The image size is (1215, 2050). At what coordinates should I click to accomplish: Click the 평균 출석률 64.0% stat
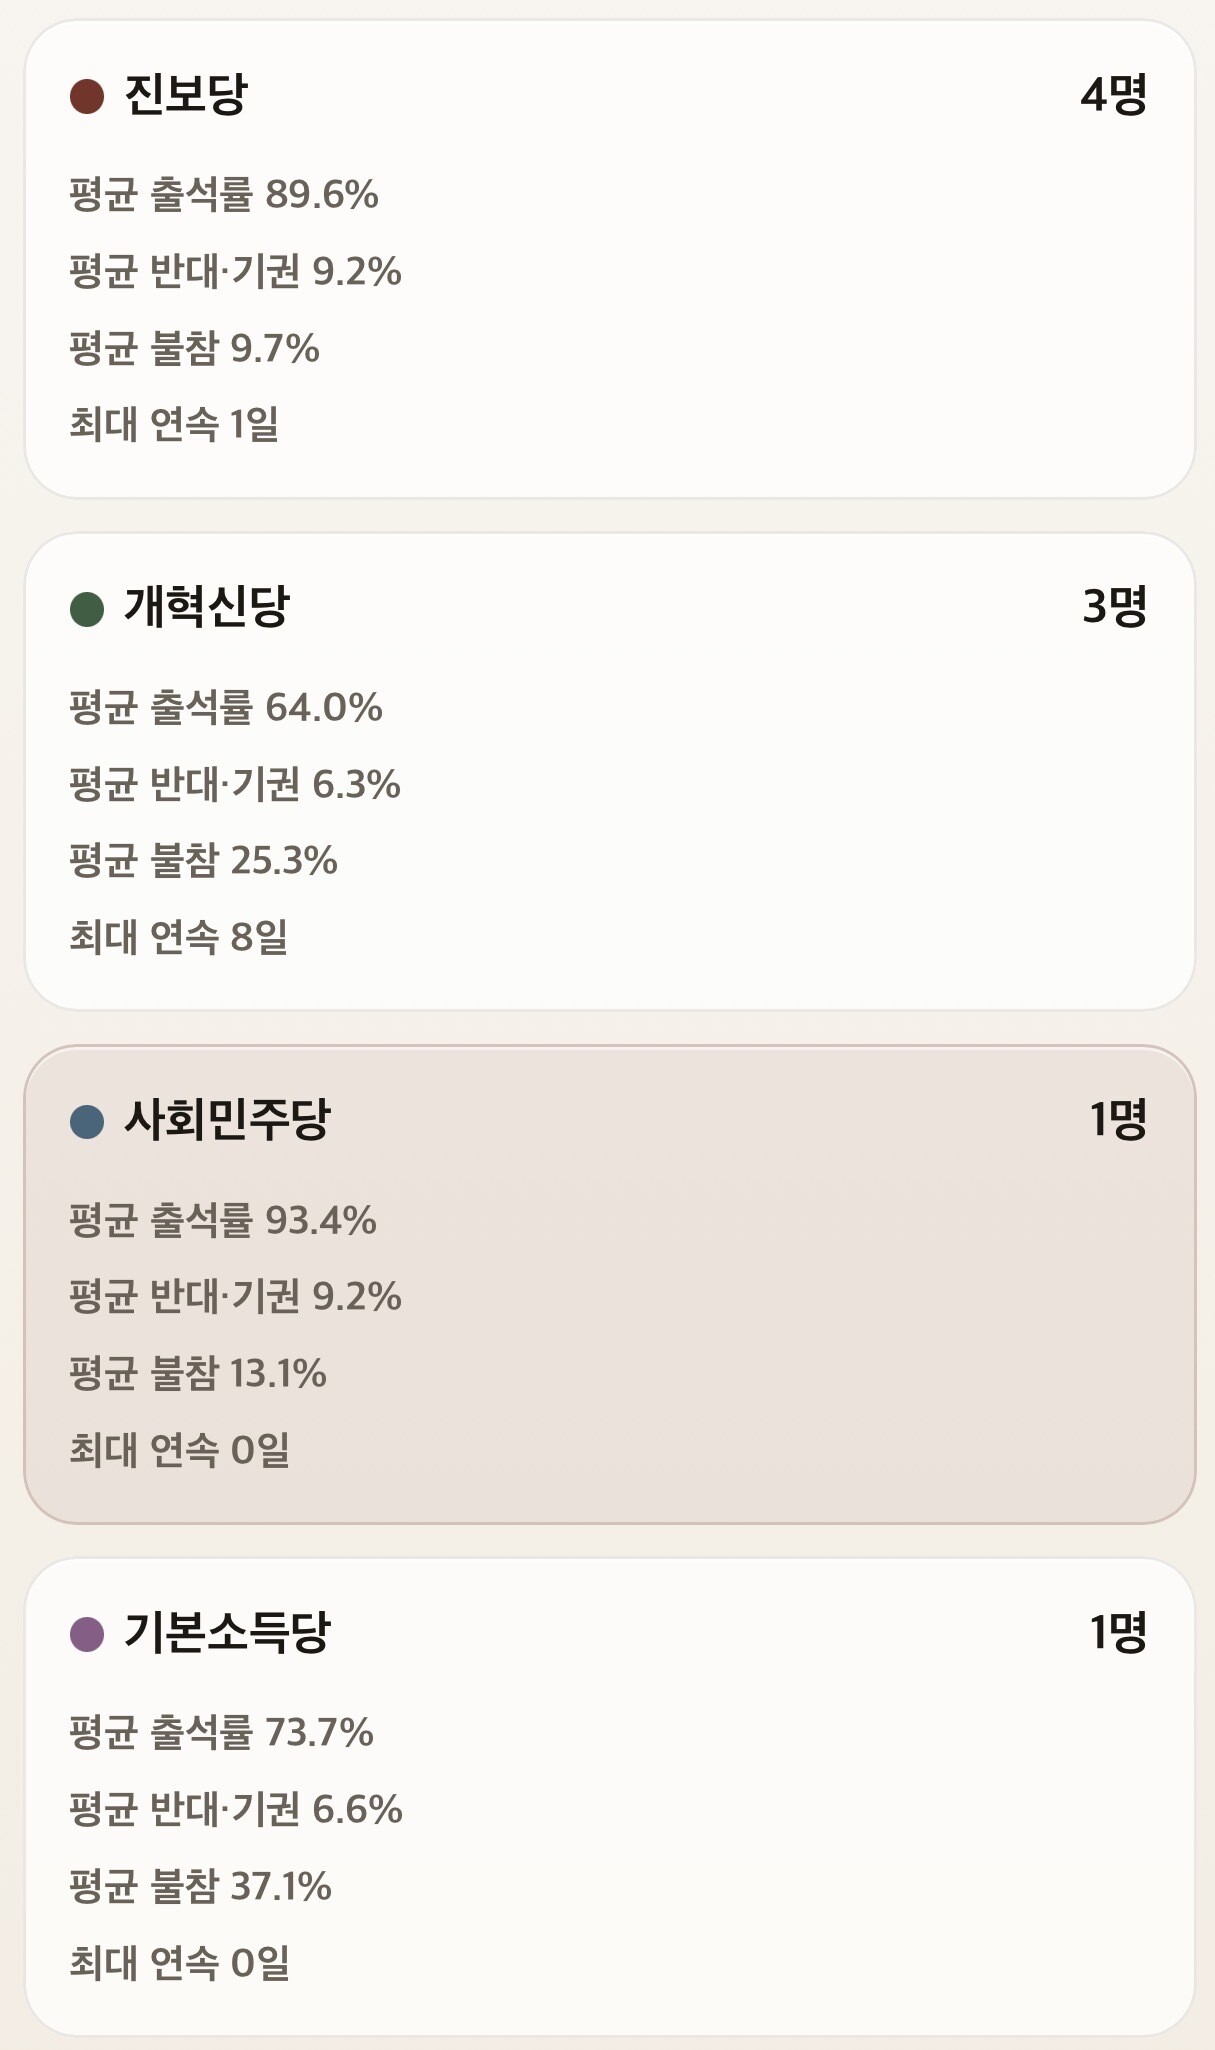tap(226, 707)
